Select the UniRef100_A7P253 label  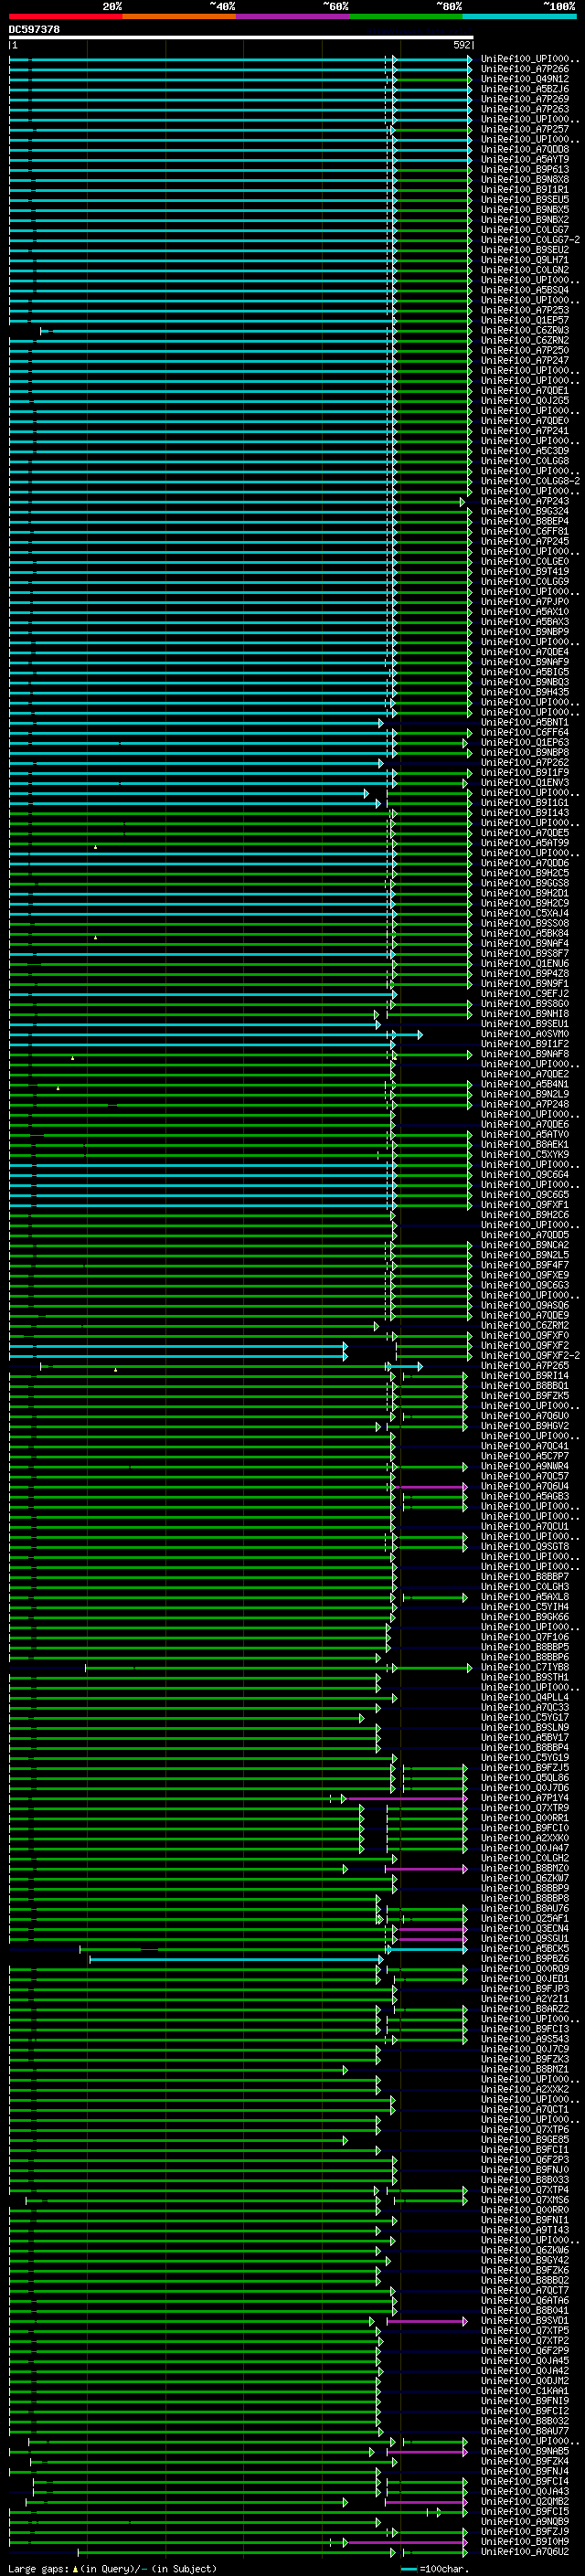coord(525,311)
